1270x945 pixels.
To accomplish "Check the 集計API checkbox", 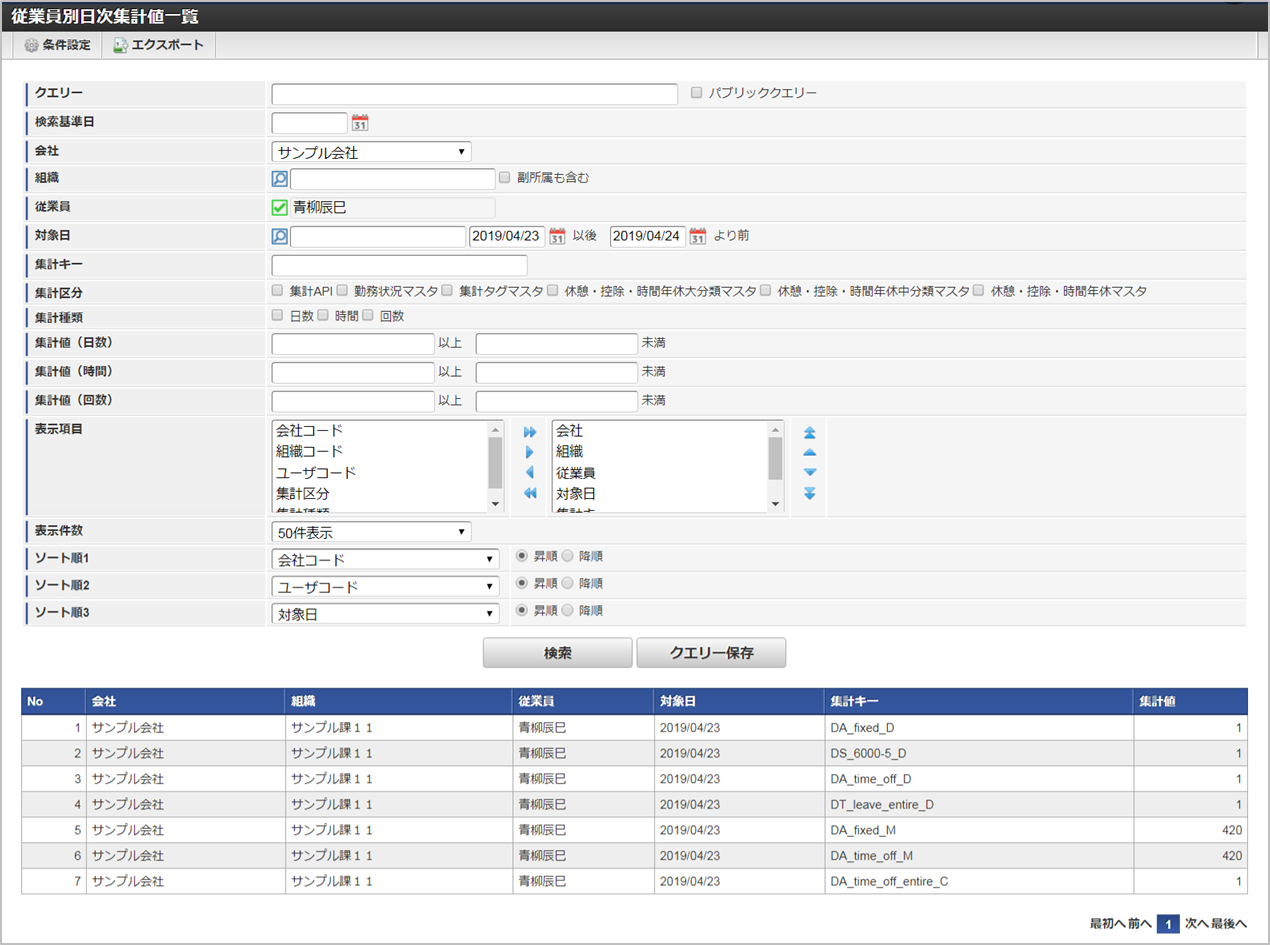I will click(x=278, y=291).
